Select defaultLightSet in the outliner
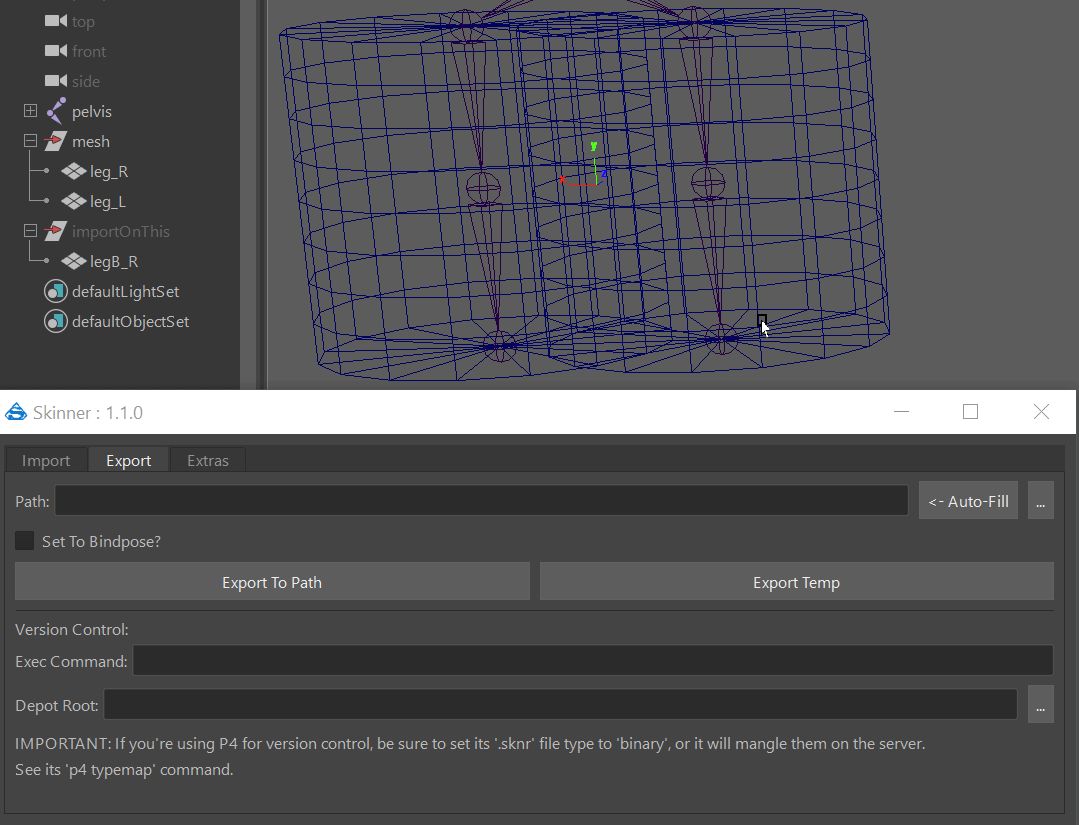The height and width of the screenshot is (825, 1079). point(125,292)
